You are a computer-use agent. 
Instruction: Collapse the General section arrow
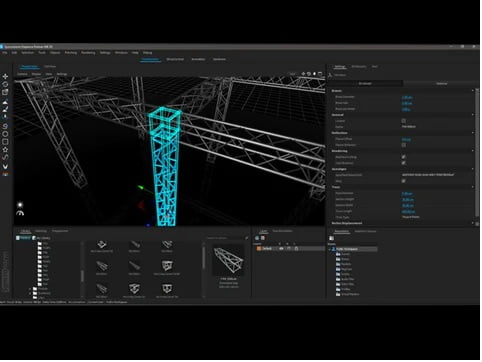tap(473, 115)
